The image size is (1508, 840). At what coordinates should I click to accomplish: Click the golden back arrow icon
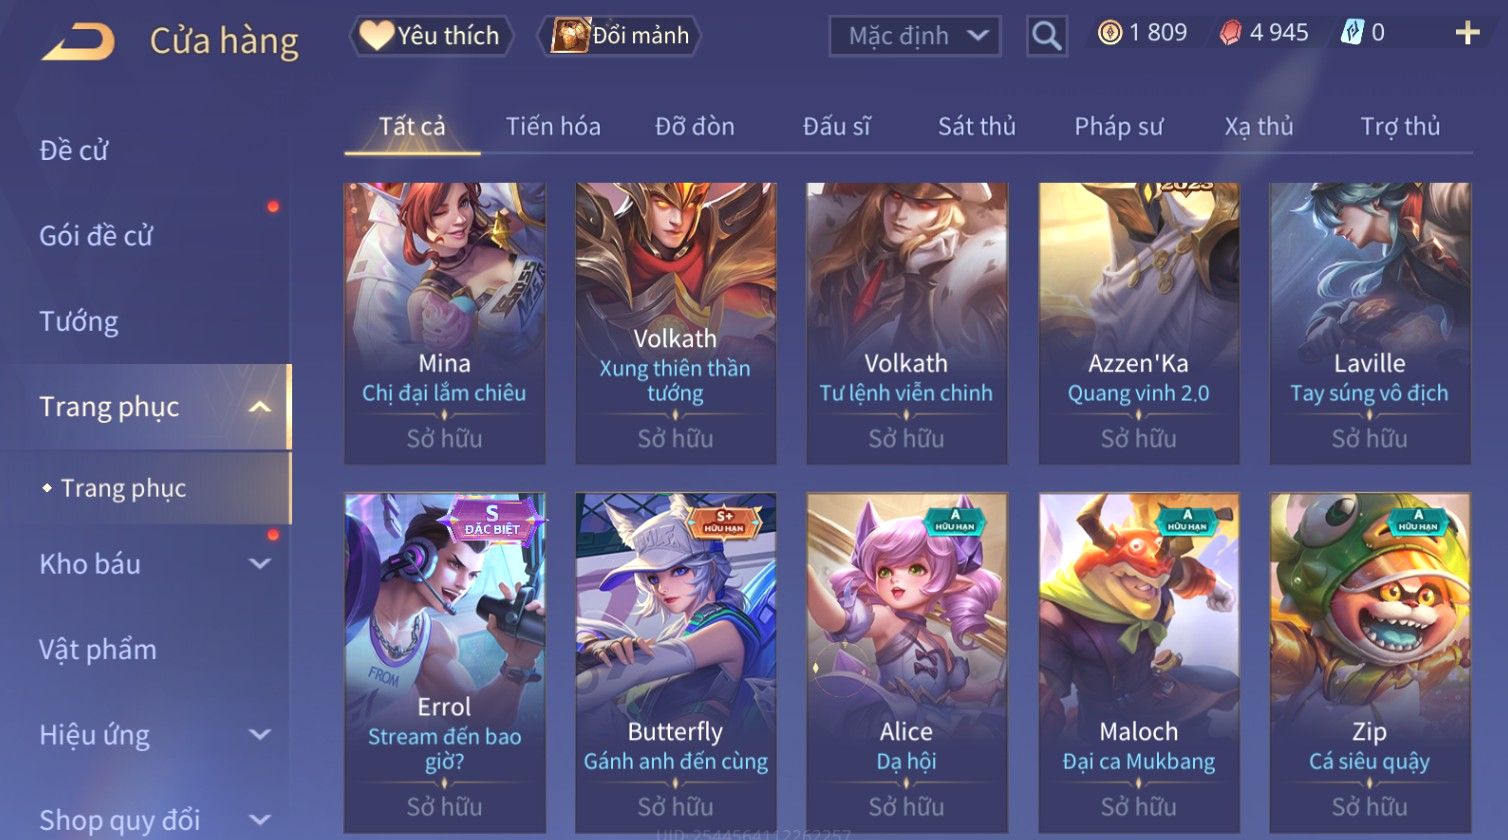click(x=78, y=42)
